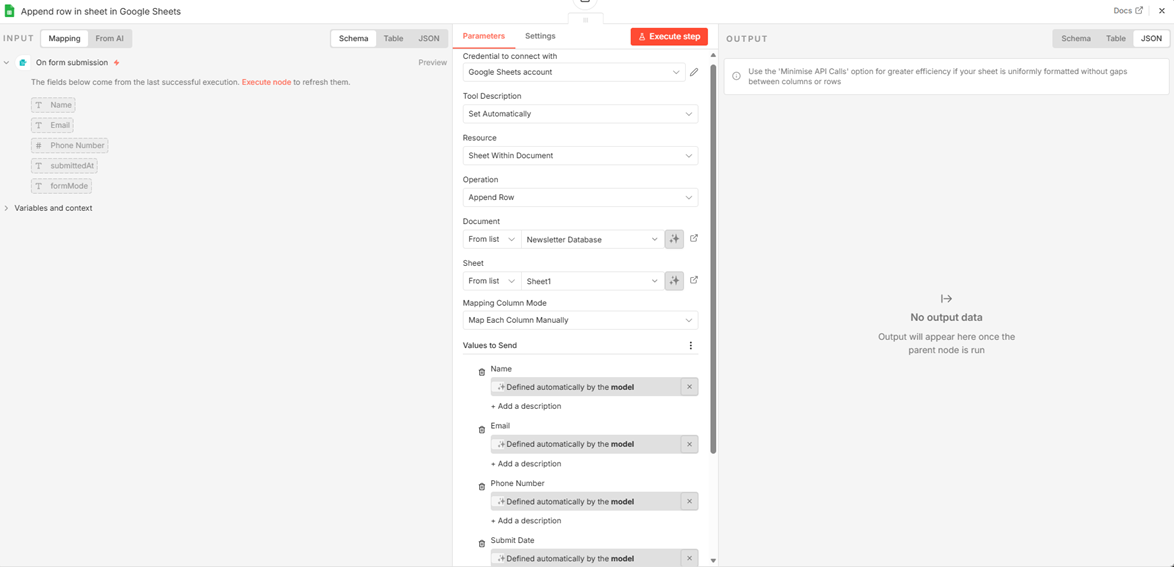Expand the Variables and context section
The width and height of the screenshot is (1174, 567).
(53, 208)
